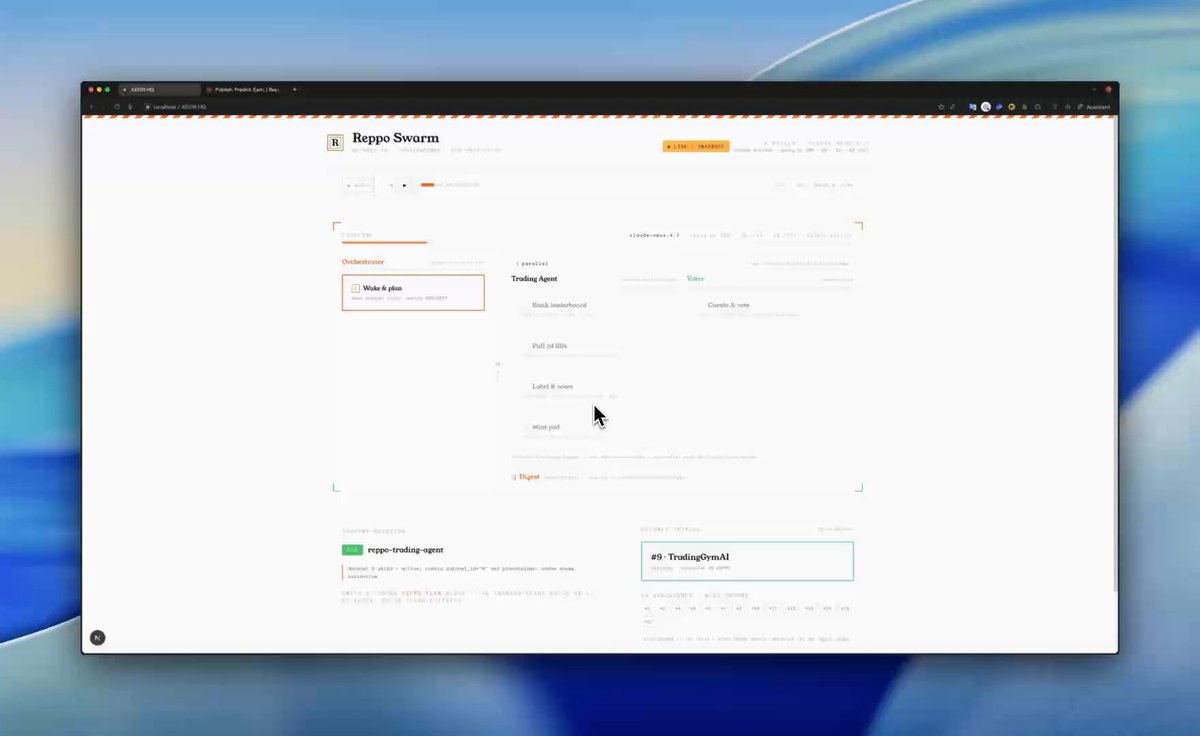Click the #1 datanet chip
The image size is (1200, 736).
647,608
